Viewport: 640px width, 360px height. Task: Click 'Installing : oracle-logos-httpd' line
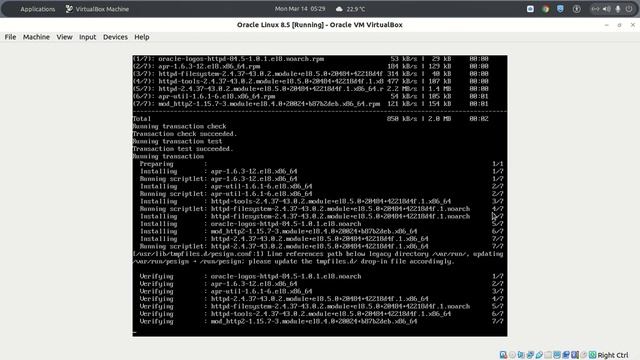pyautogui.click(x=321, y=224)
